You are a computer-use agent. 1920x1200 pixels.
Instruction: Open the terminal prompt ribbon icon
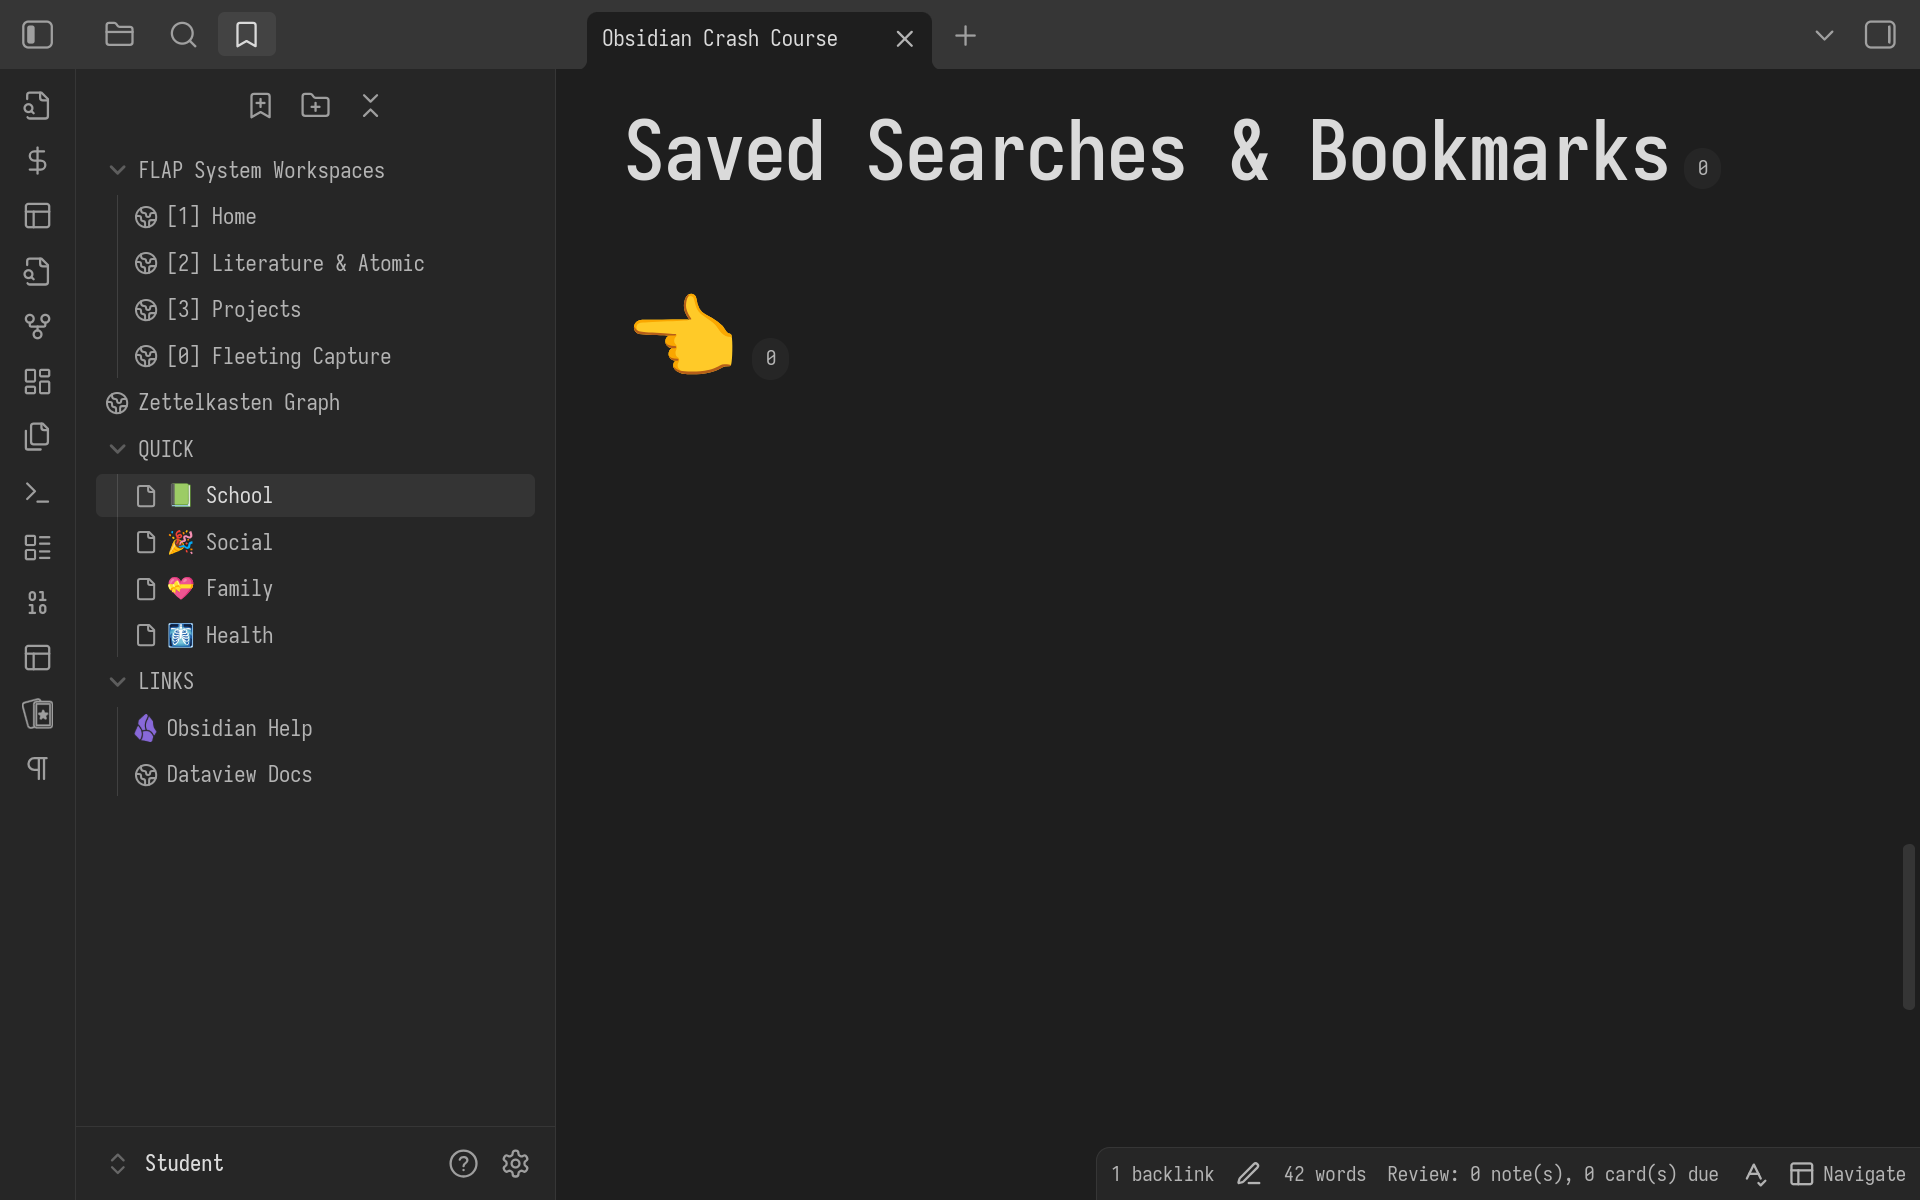pos(38,492)
